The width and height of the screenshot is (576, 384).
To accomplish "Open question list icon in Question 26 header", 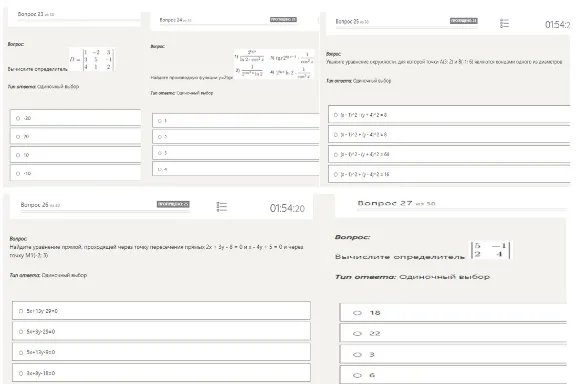I will (222, 207).
